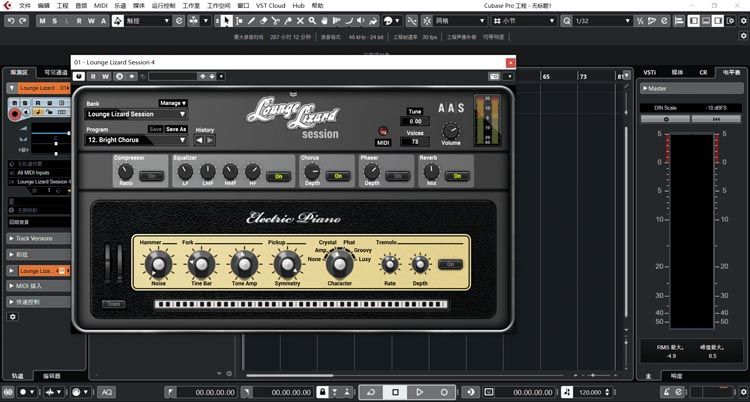This screenshot has height=402, width=750.
Task: Open the Manage dropdown menu
Action: point(173,103)
